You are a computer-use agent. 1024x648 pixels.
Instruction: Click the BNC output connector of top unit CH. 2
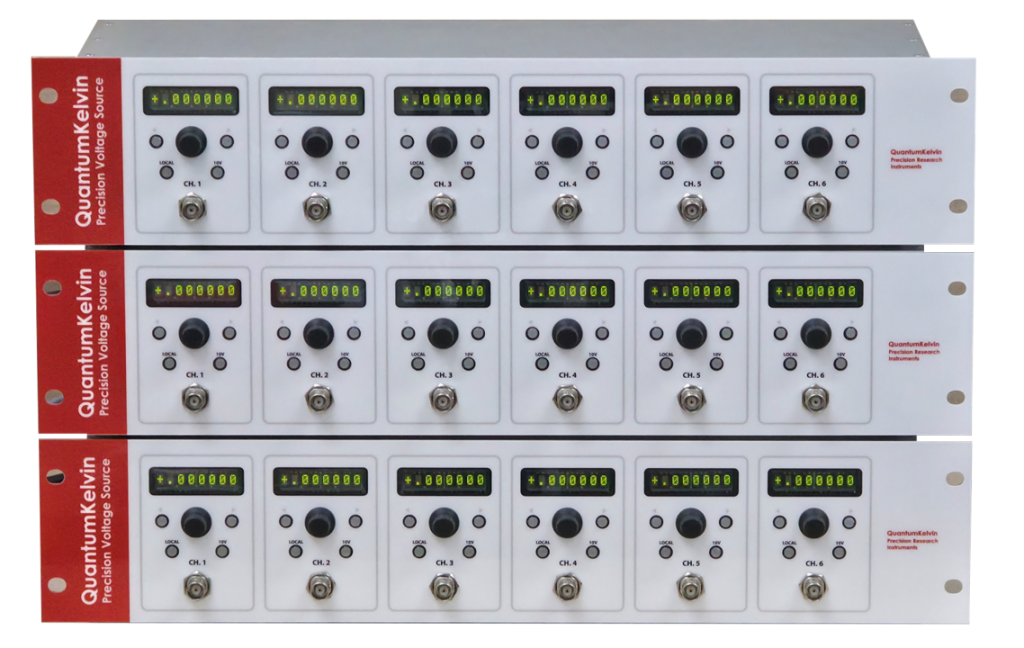click(x=317, y=210)
